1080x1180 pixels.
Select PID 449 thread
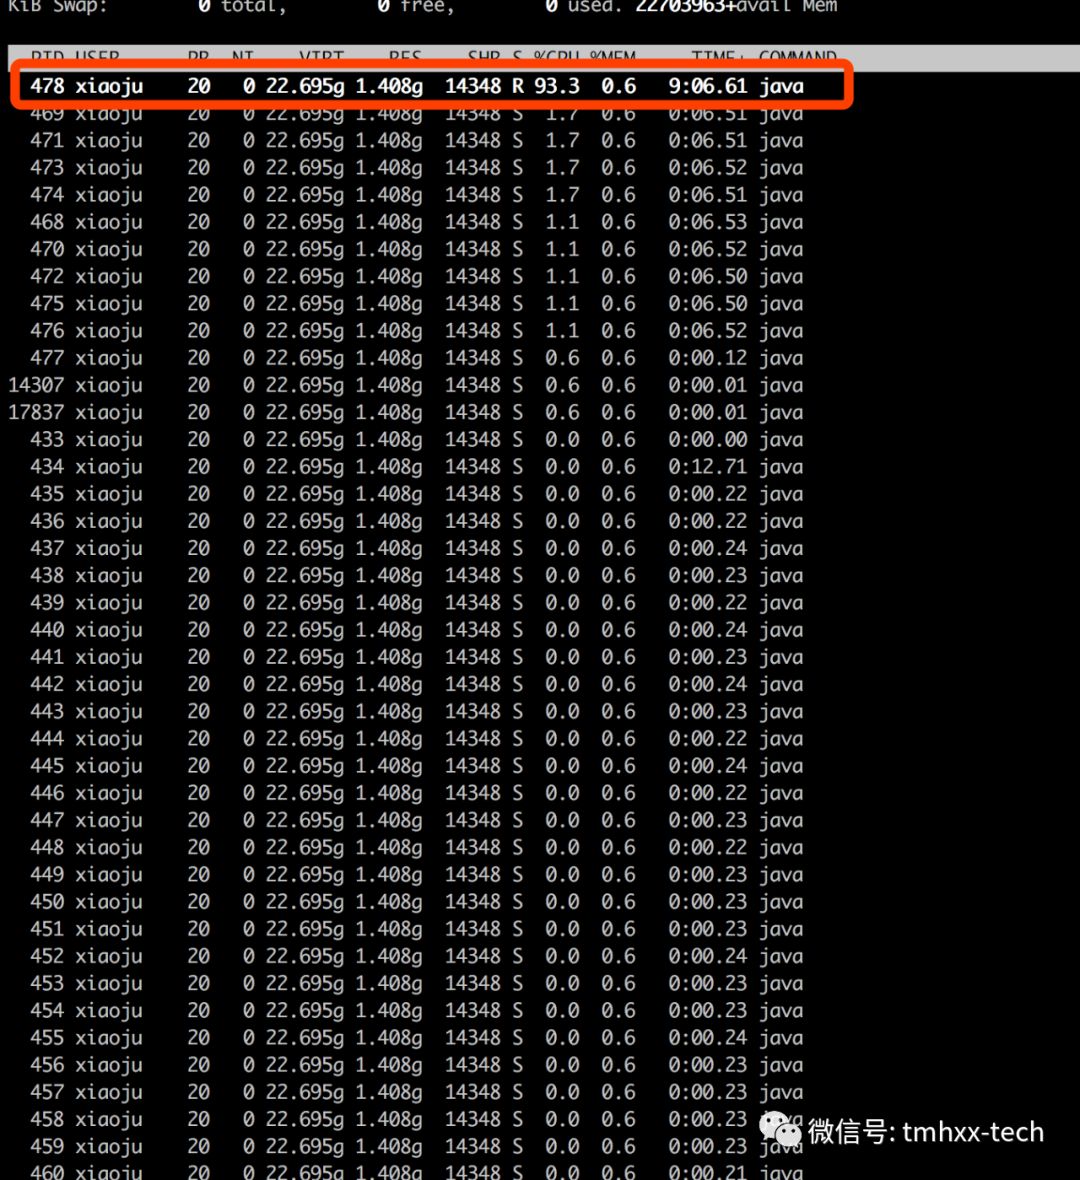(47, 874)
